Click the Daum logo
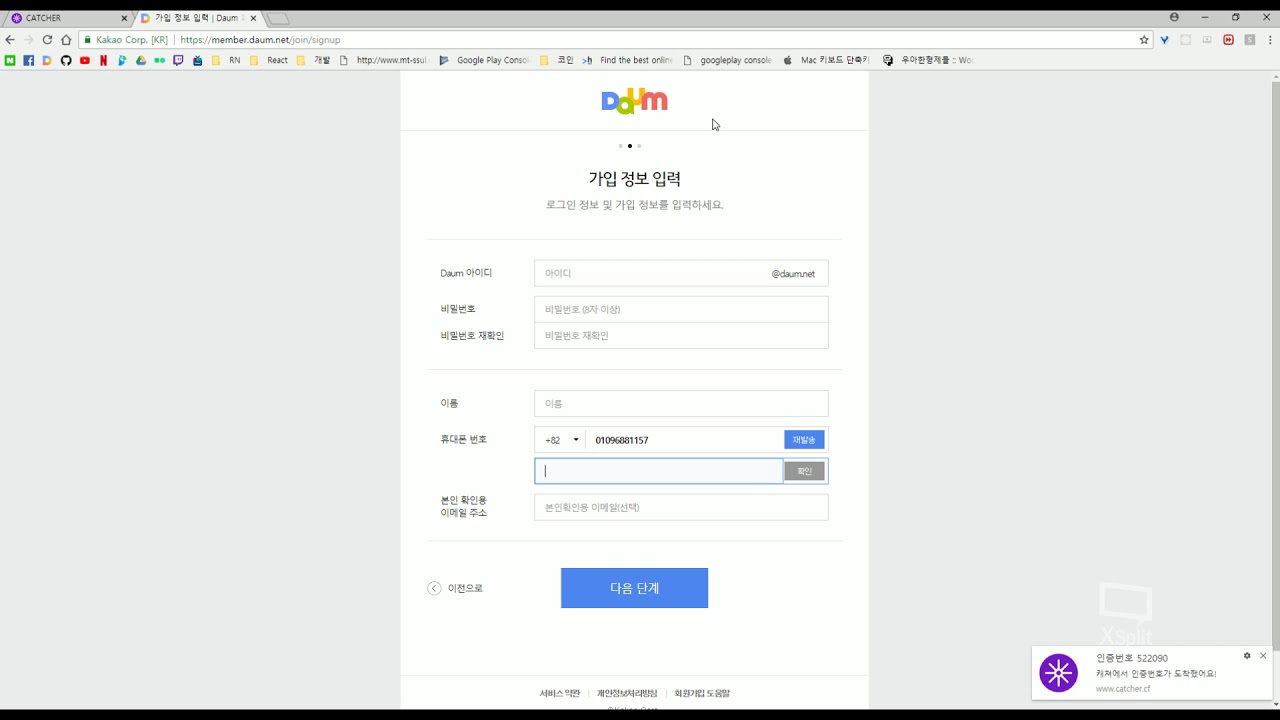The width and height of the screenshot is (1280, 720). [x=634, y=100]
